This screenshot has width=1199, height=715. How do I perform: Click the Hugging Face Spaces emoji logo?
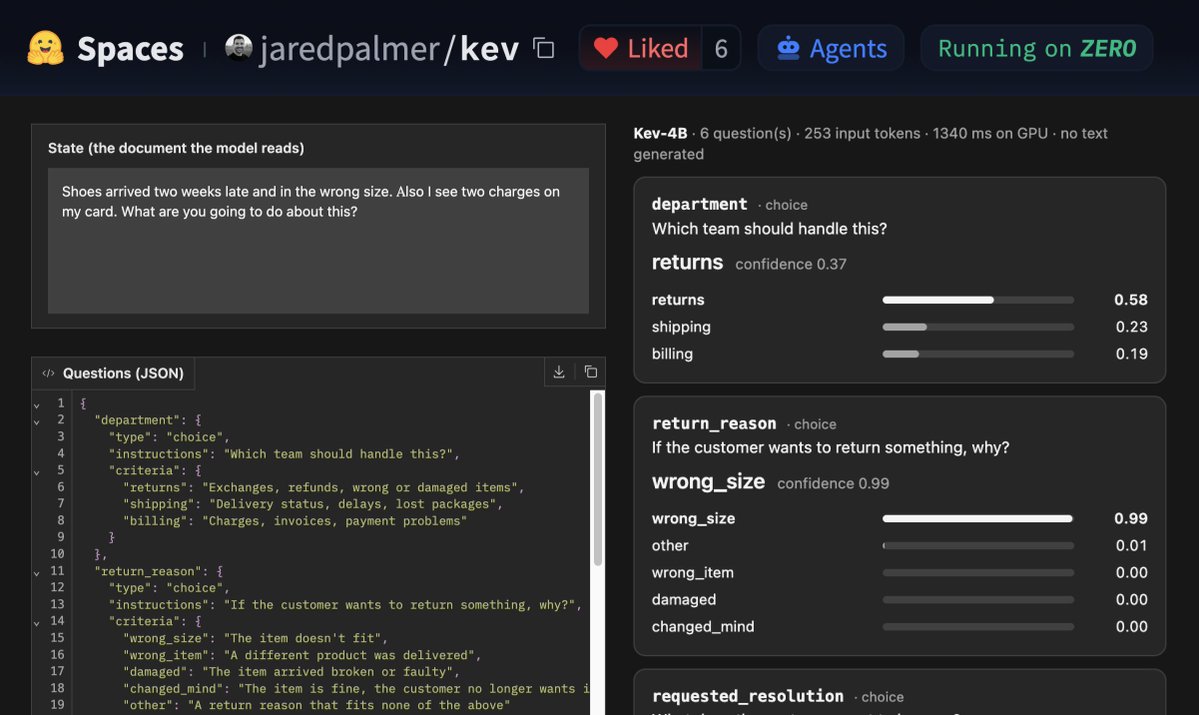click(x=45, y=48)
